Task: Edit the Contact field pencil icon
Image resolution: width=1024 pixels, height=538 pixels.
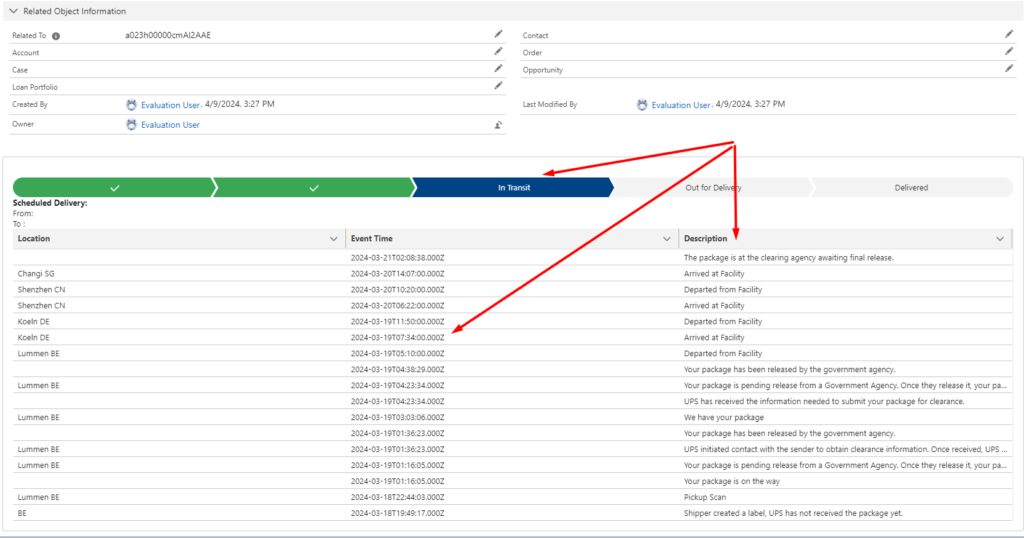Action: [1009, 34]
